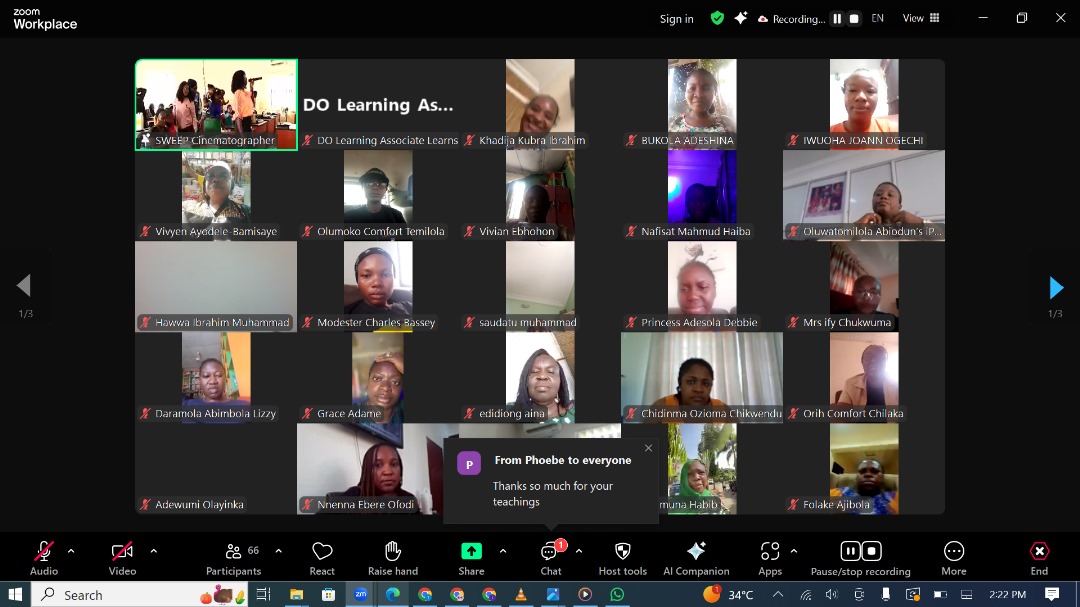Pause the recording in the top bar
The image size is (1080, 607).
(x=837, y=19)
